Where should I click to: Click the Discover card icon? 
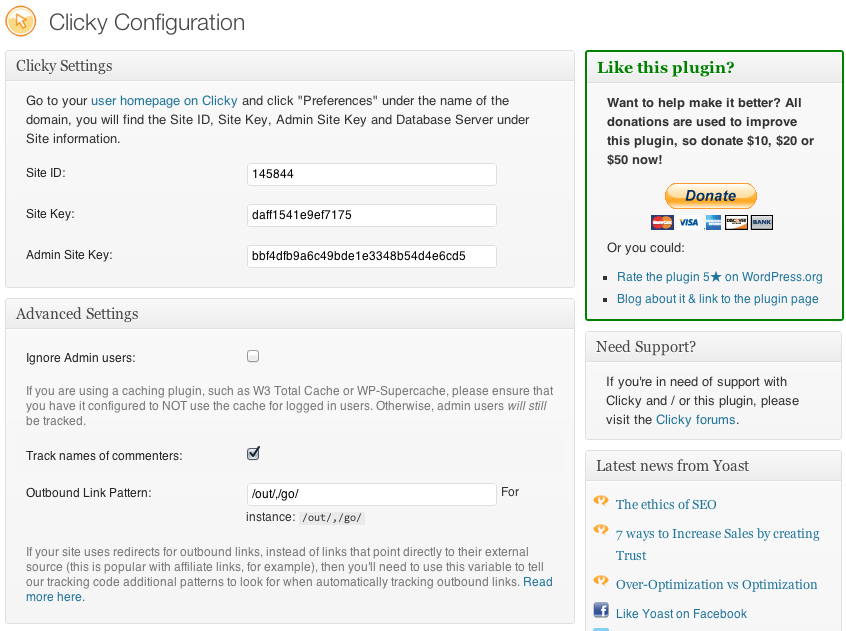[x=736, y=222]
